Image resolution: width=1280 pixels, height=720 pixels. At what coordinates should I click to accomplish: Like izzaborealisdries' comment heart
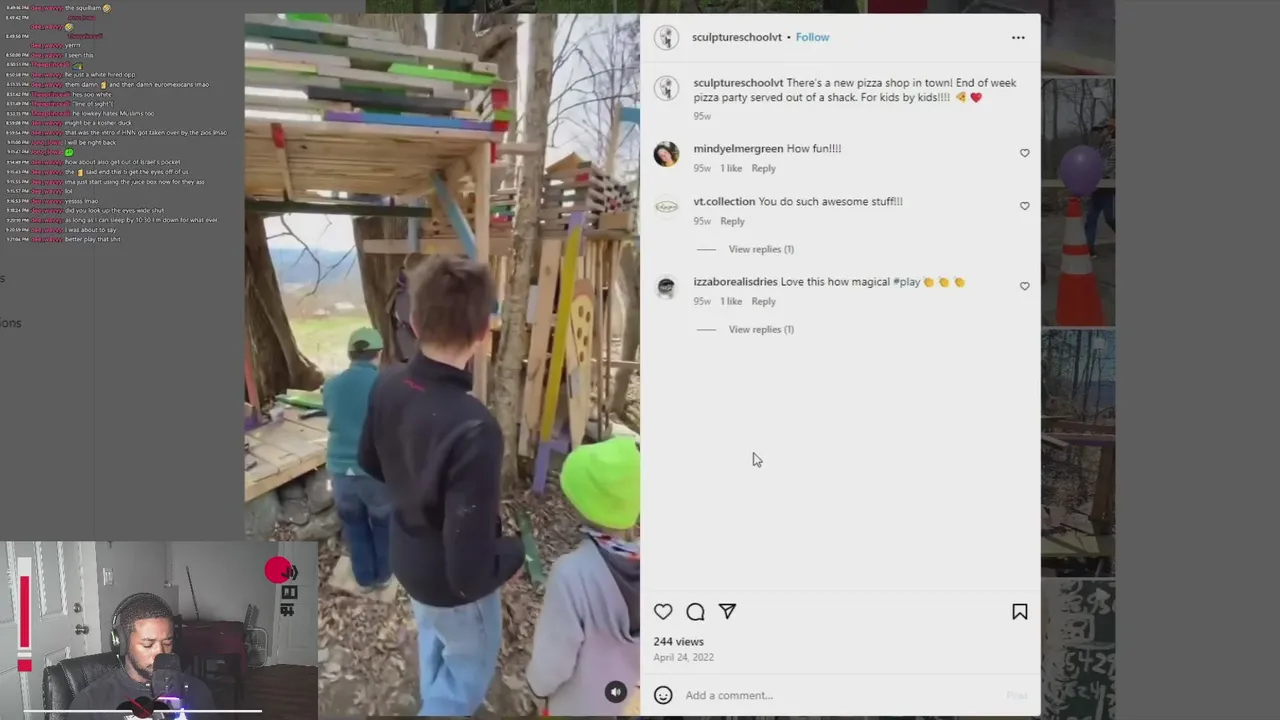coord(1024,286)
